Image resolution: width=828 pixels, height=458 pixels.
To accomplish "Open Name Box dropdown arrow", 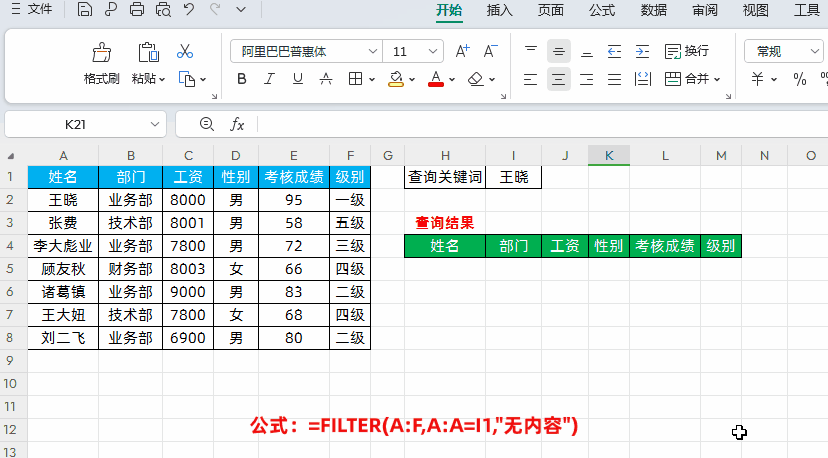I will pyautogui.click(x=155, y=124).
